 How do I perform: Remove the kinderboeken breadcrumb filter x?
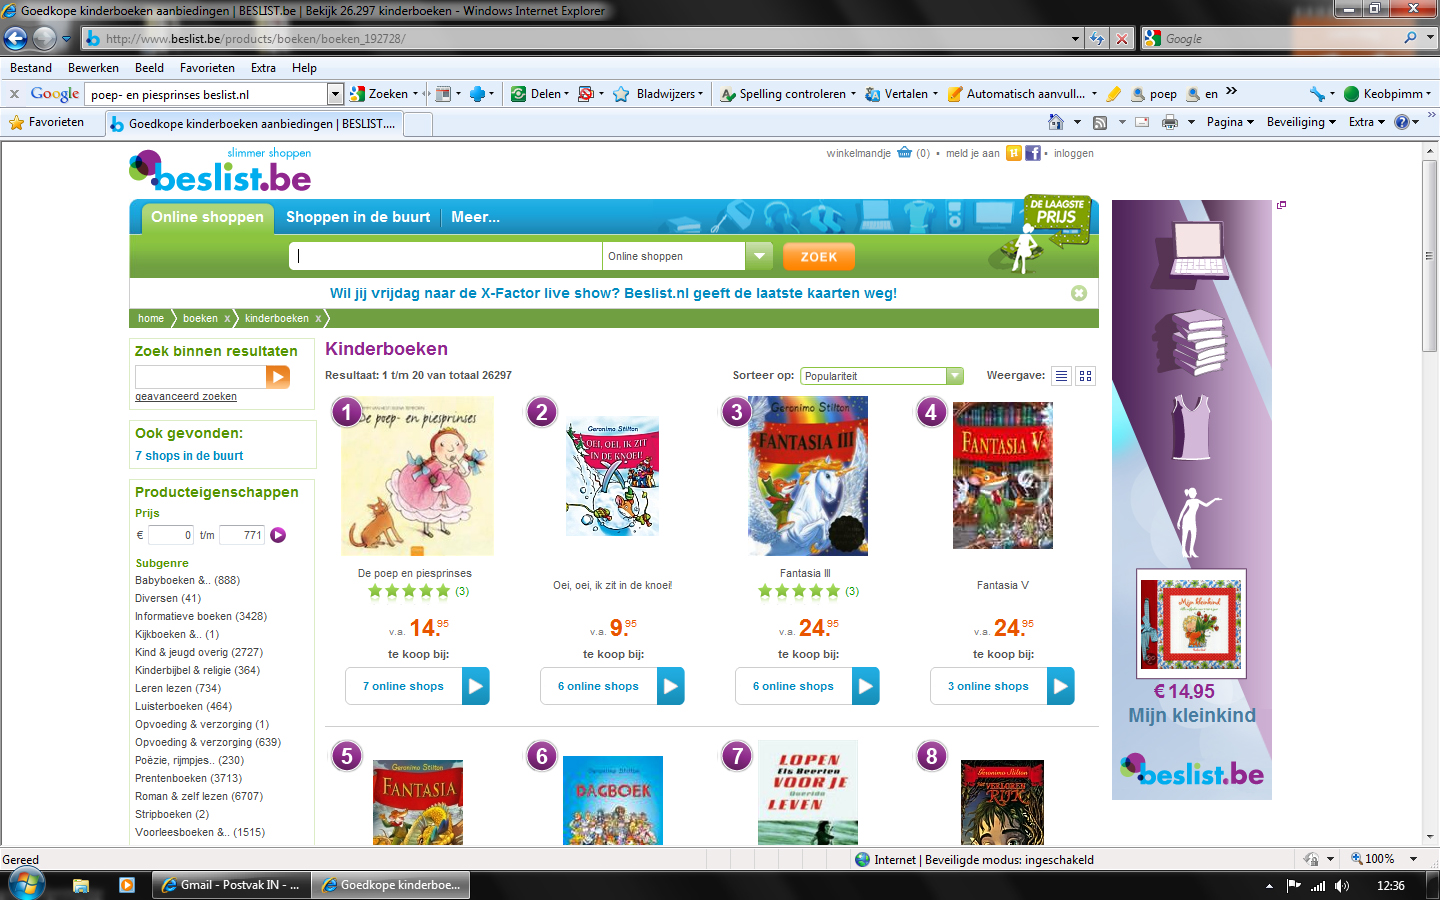point(318,318)
